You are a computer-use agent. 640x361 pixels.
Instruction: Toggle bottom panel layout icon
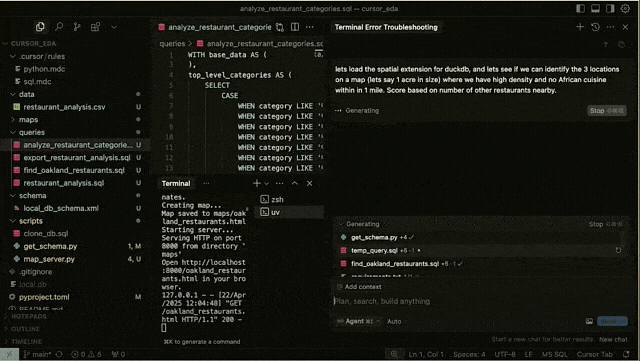(x=595, y=9)
